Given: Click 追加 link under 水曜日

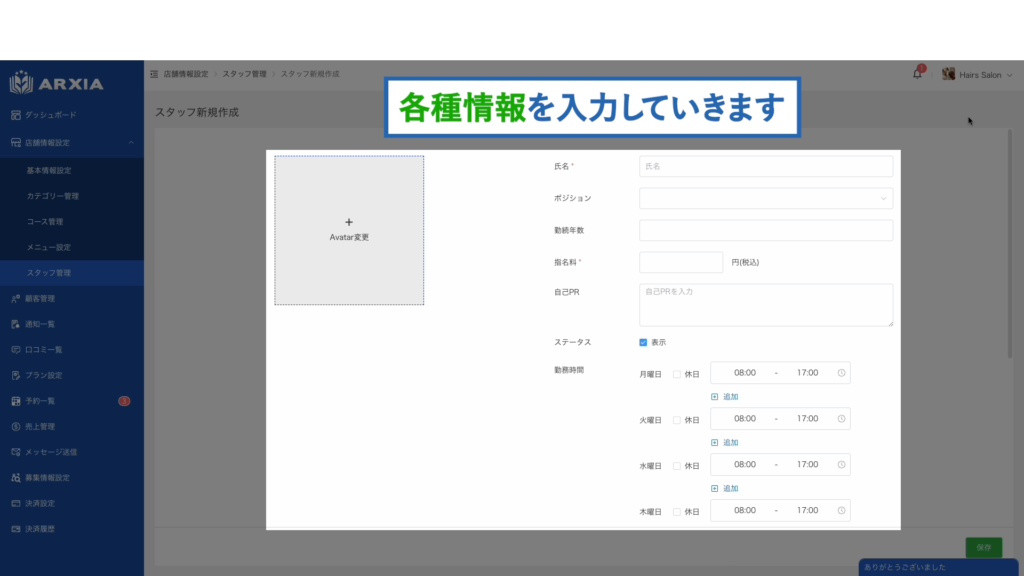Looking at the screenshot, I should [x=731, y=488].
